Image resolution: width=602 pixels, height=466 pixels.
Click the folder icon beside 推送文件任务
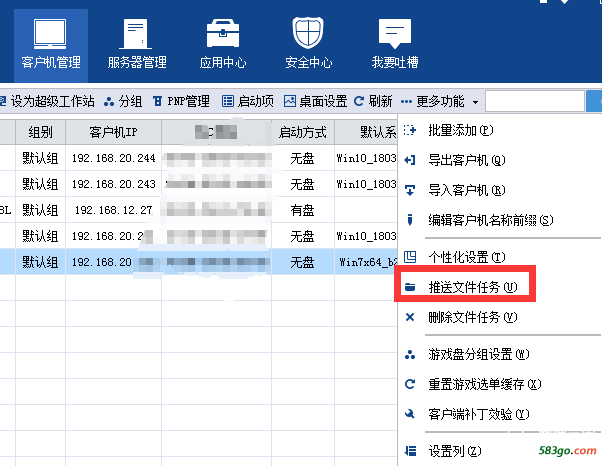[410, 287]
